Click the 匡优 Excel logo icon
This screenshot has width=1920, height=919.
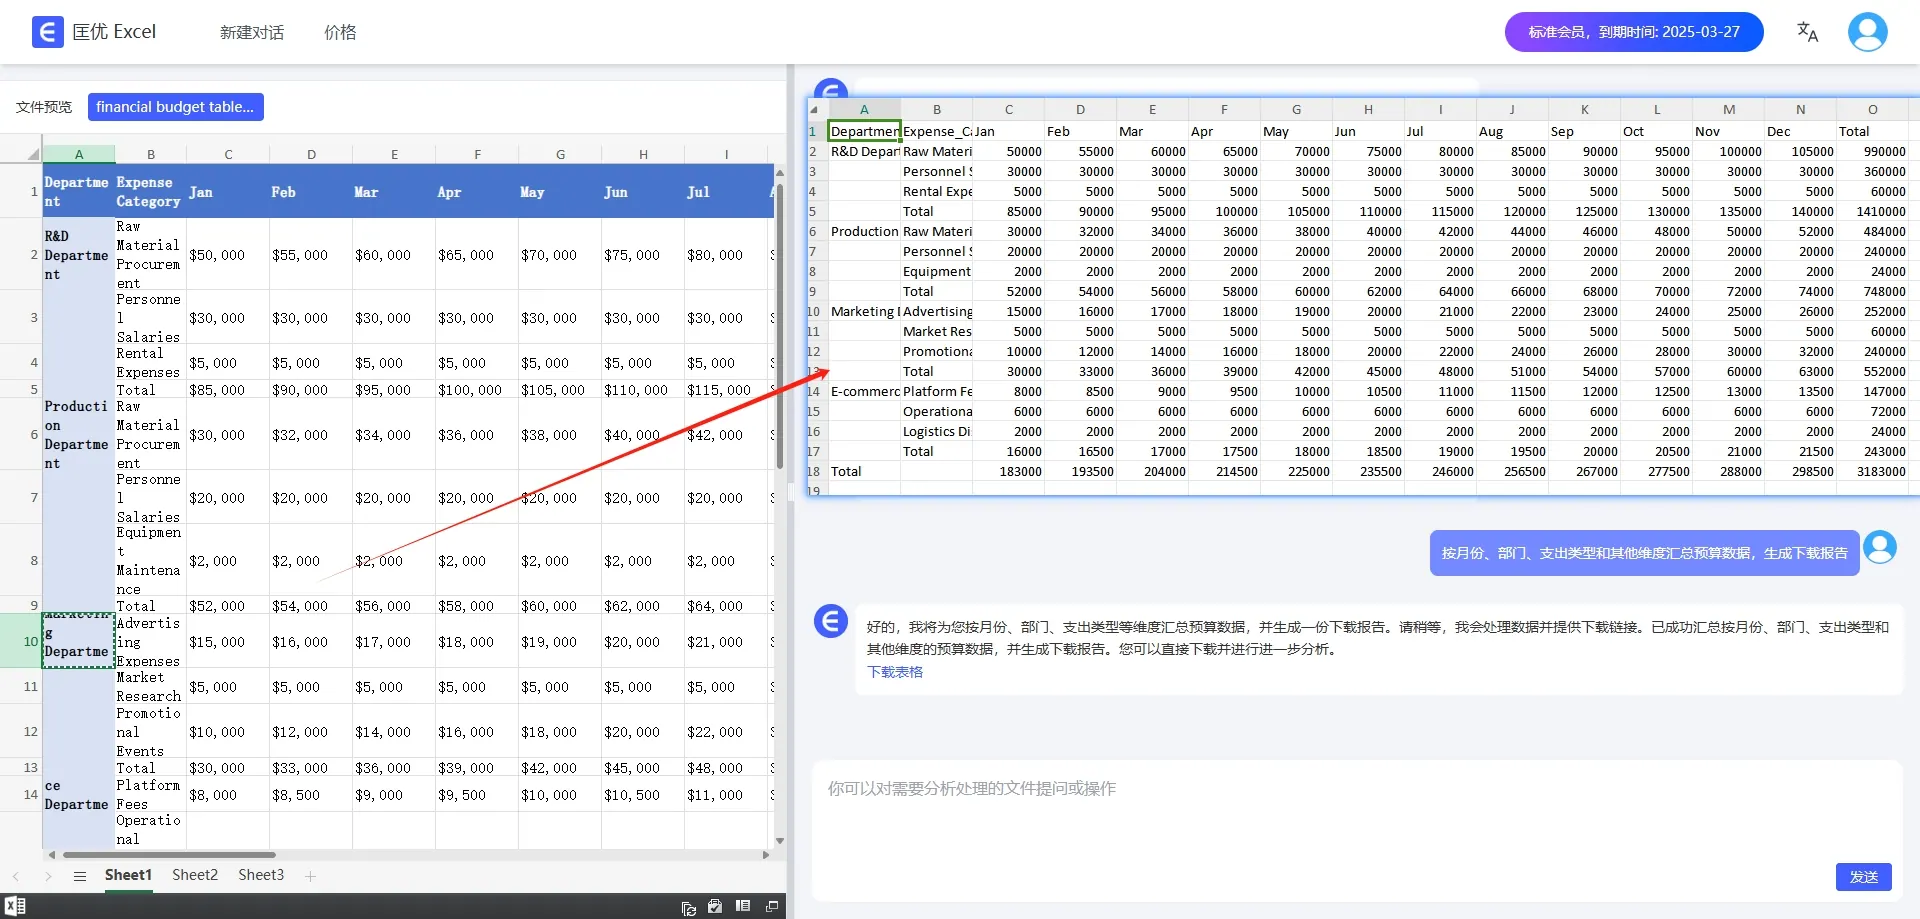pos(47,32)
